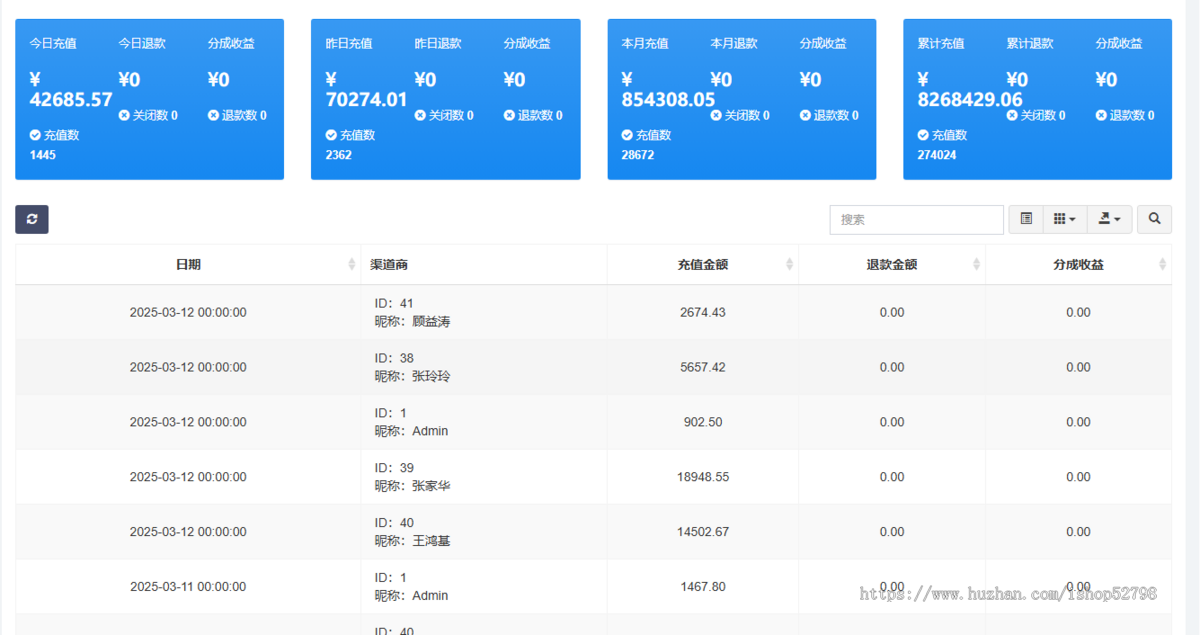Click the 本月退款 label

tap(734, 43)
